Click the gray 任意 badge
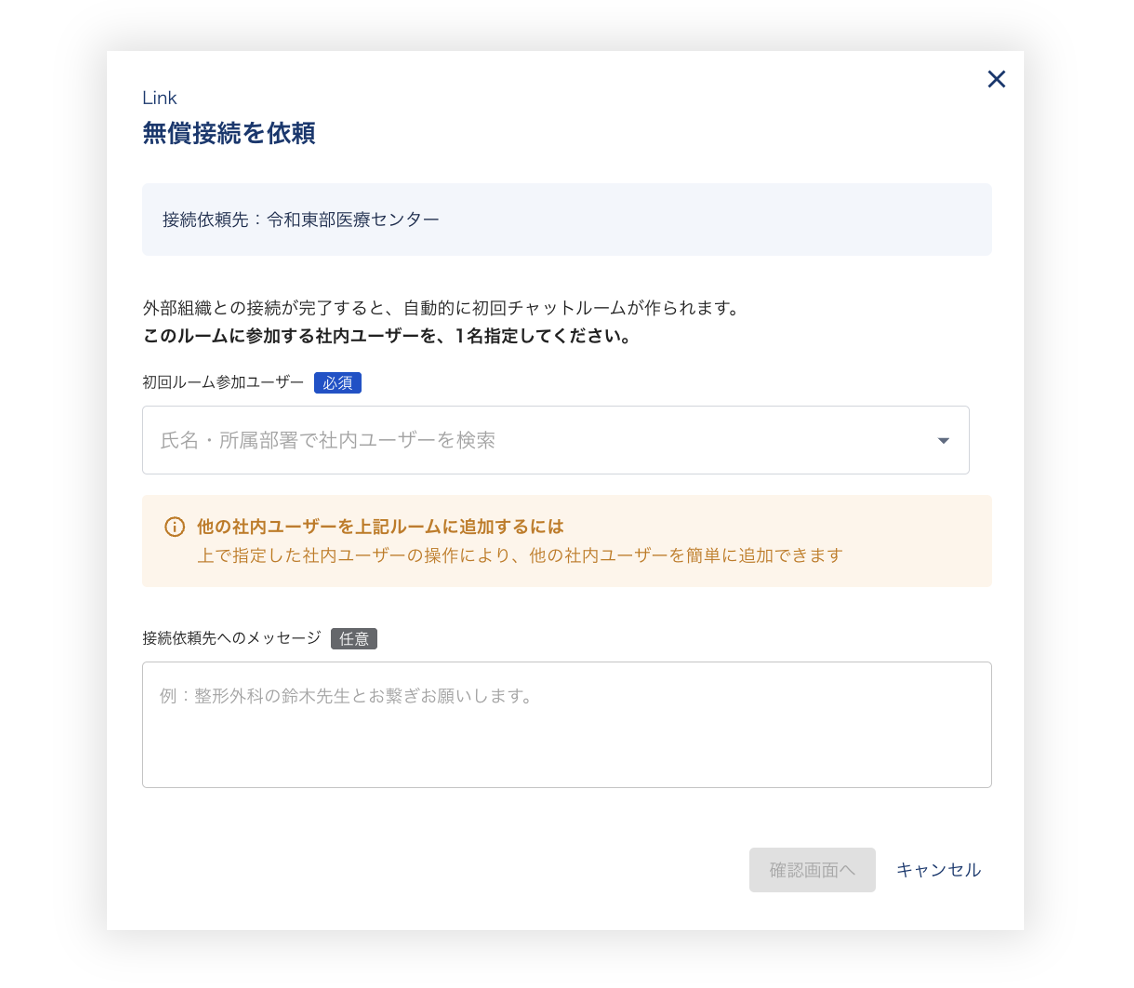The image size is (1134, 988). (354, 639)
